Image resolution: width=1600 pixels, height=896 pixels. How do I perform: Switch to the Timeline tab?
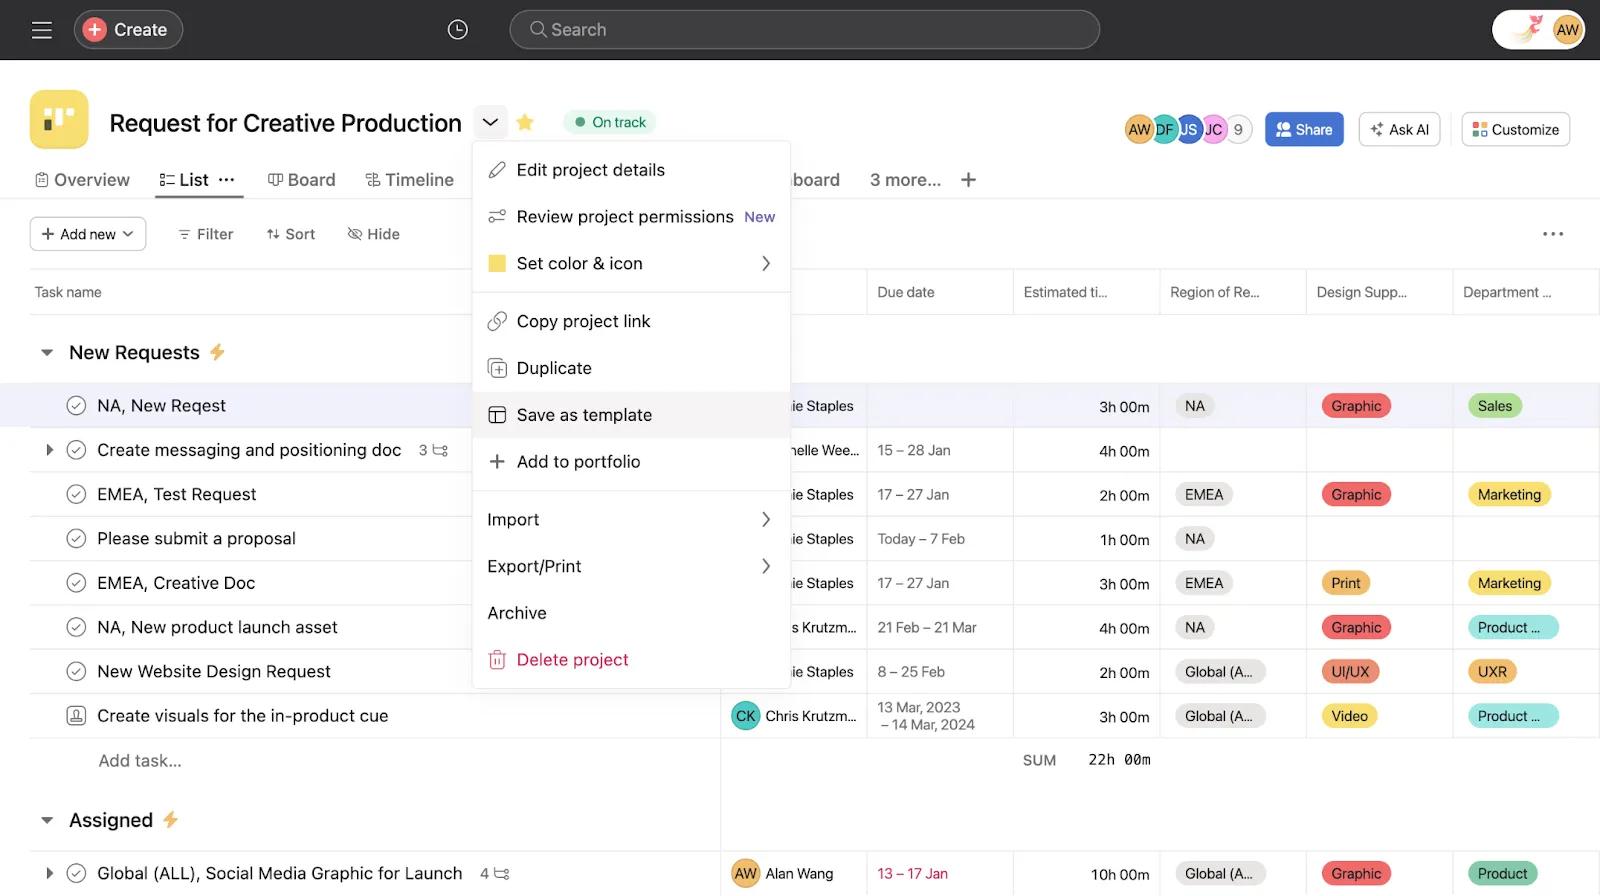point(410,180)
